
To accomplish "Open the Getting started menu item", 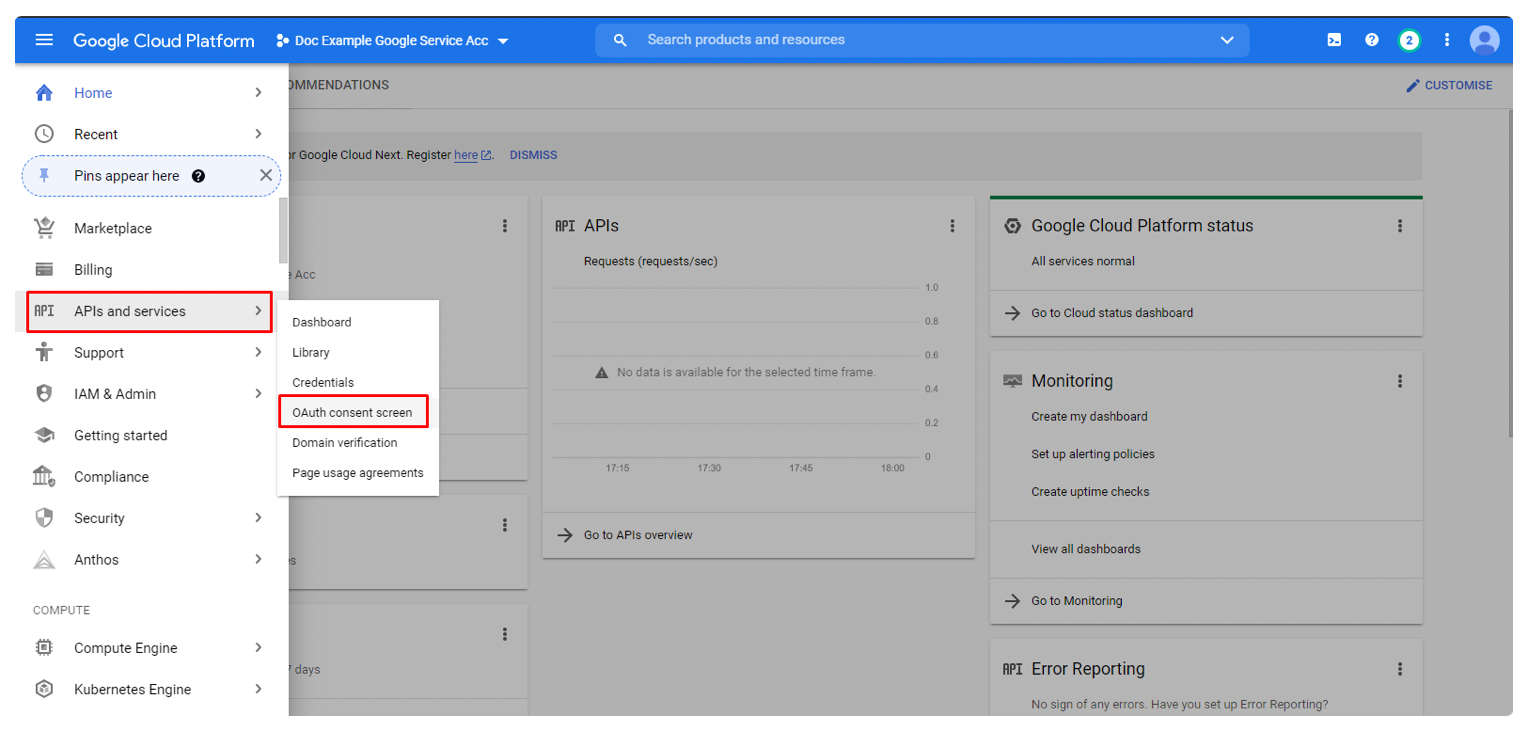I will (148, 435).
